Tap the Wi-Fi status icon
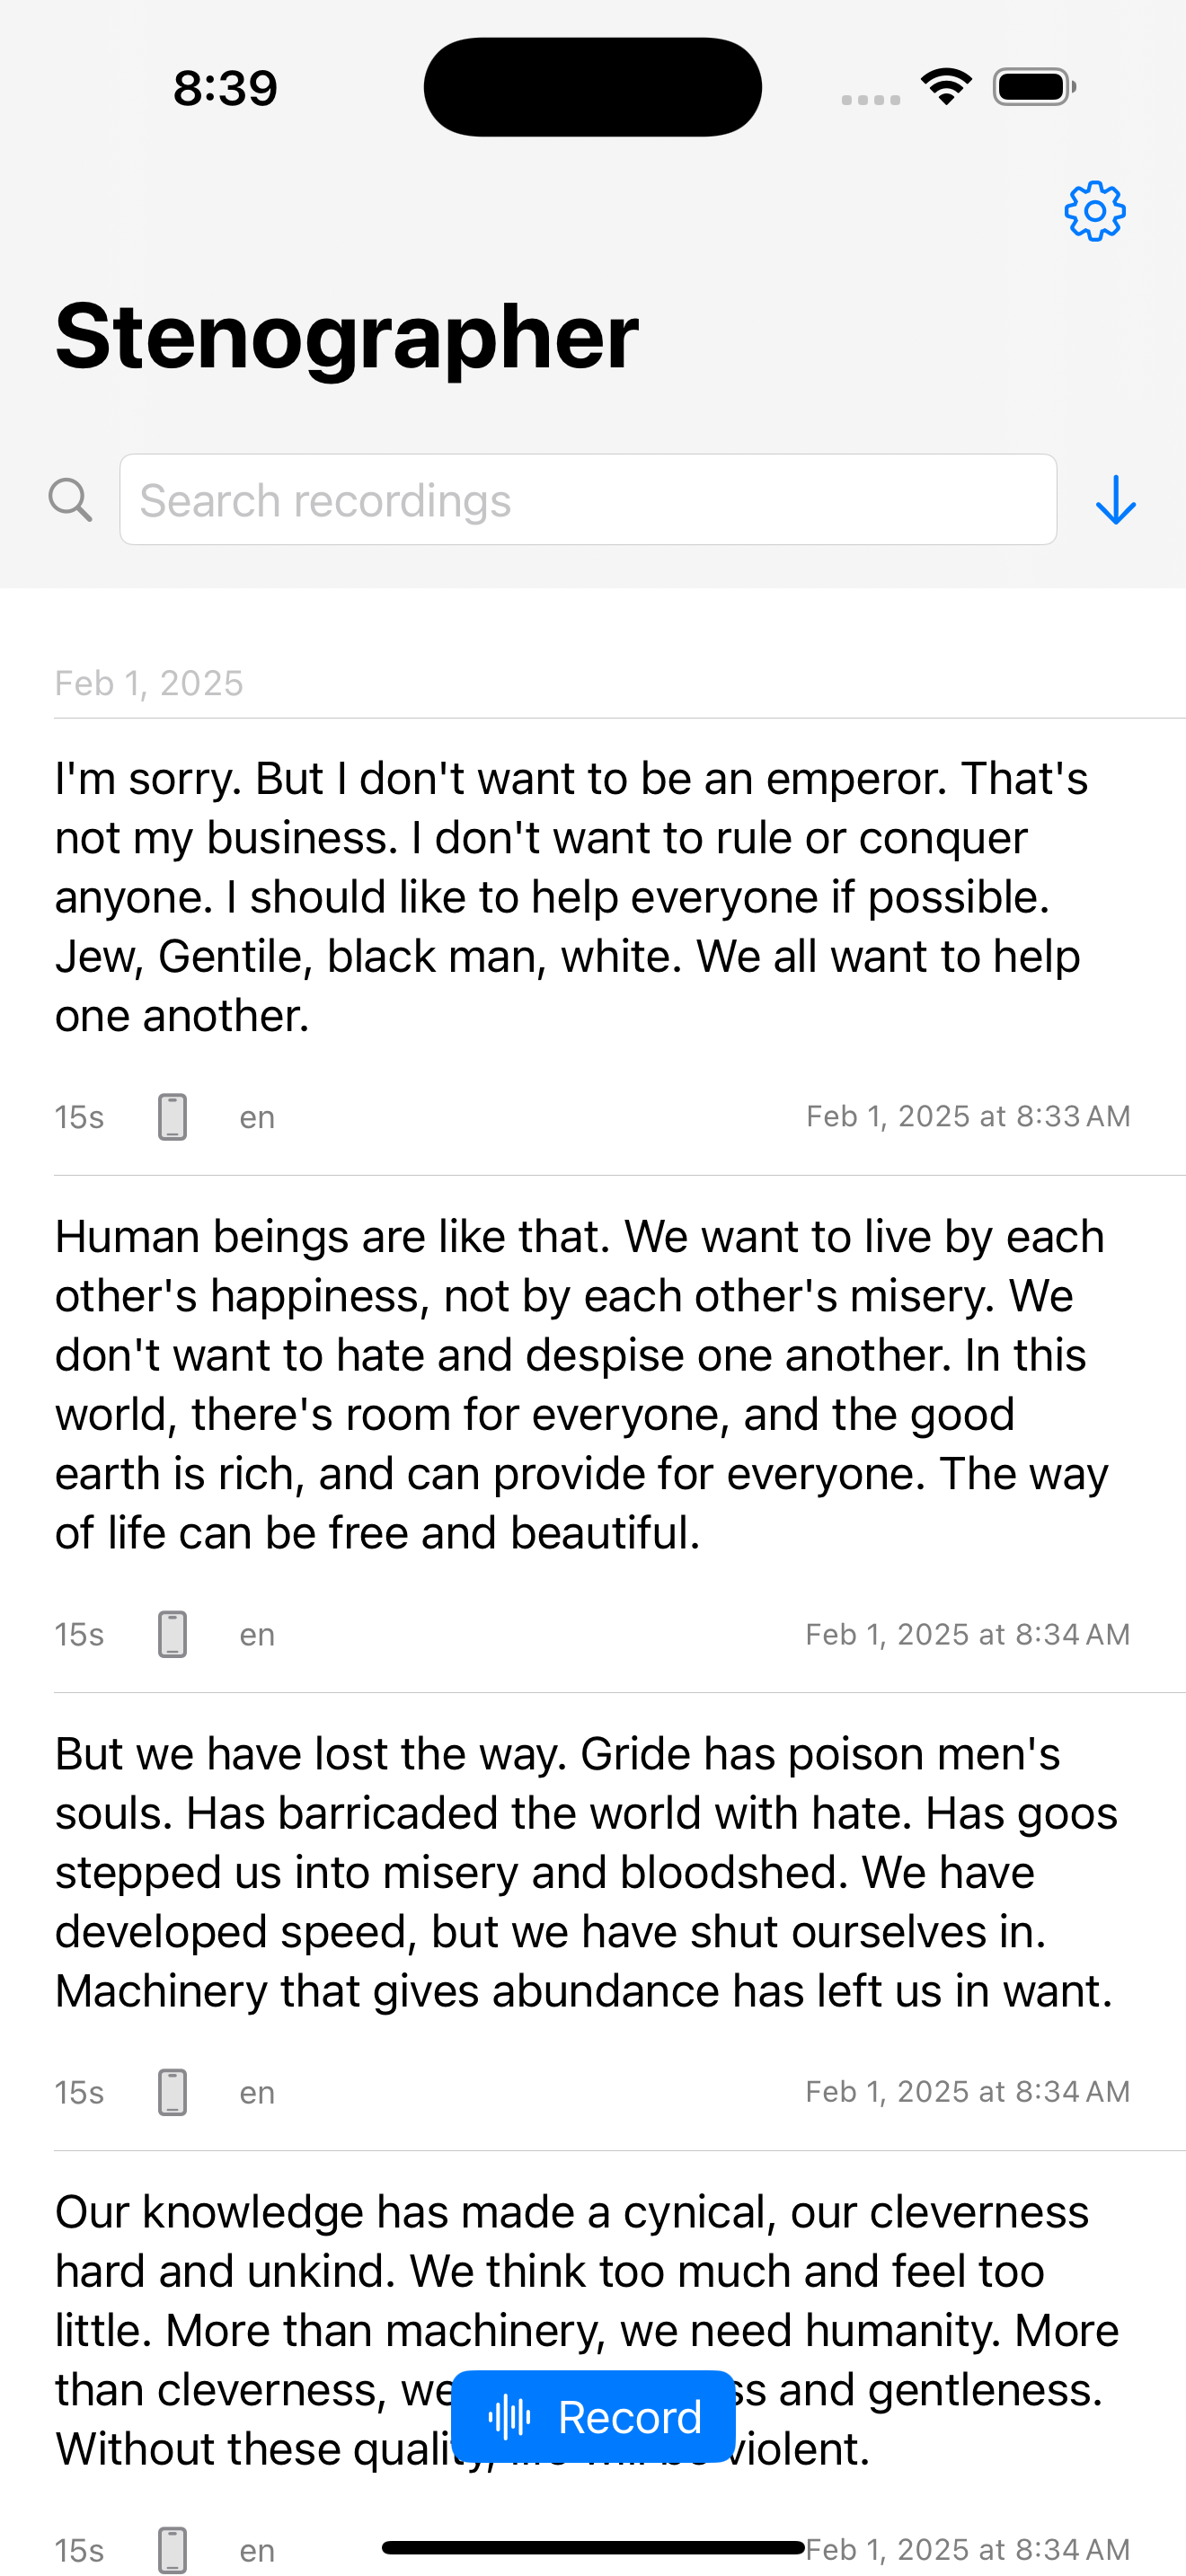Image resolution: width=1186 pixels, height=2576 pixels. (946, 87)
